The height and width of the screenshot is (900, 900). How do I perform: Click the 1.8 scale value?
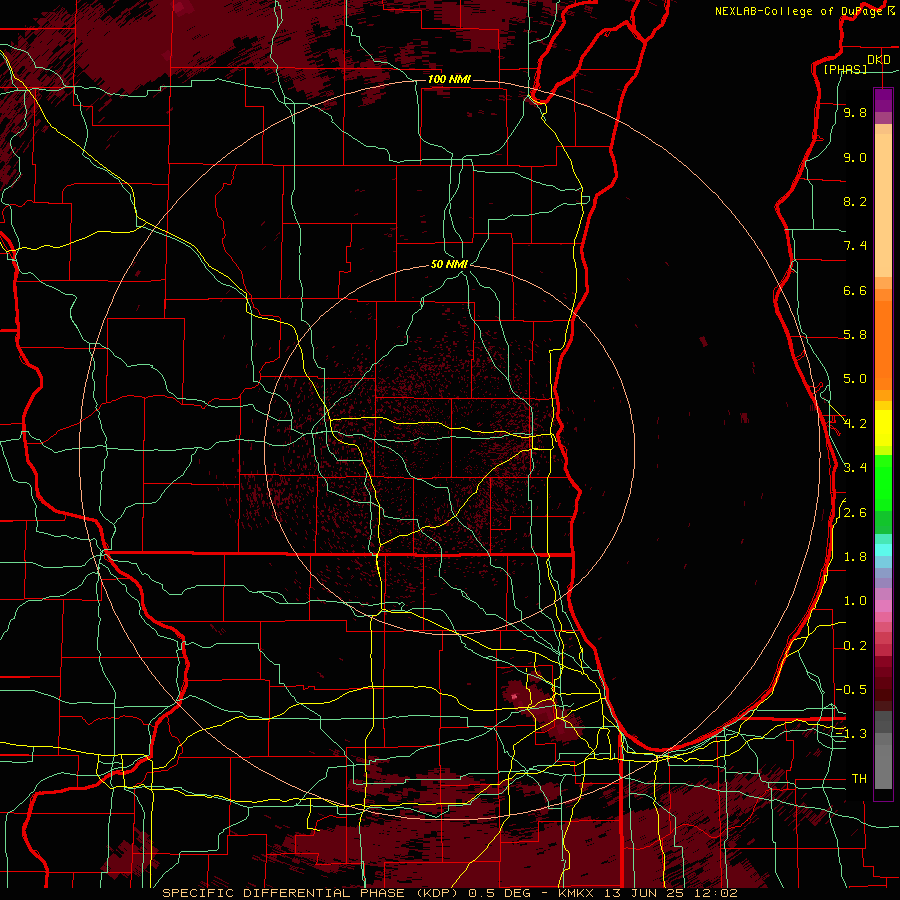855,557
